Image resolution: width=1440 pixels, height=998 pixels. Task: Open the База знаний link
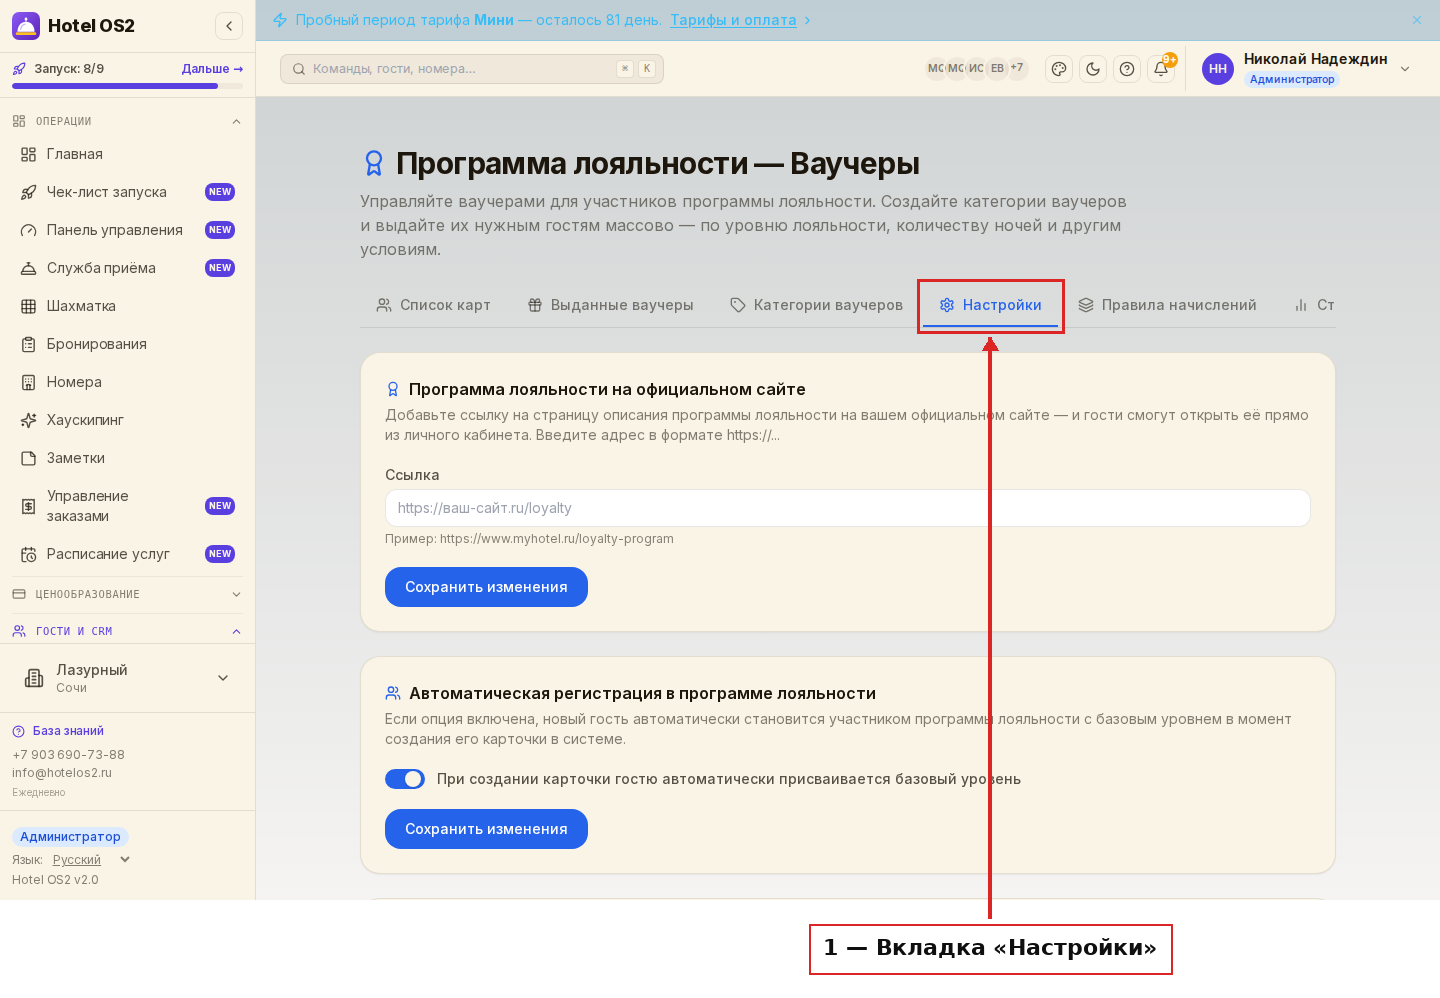68,731
